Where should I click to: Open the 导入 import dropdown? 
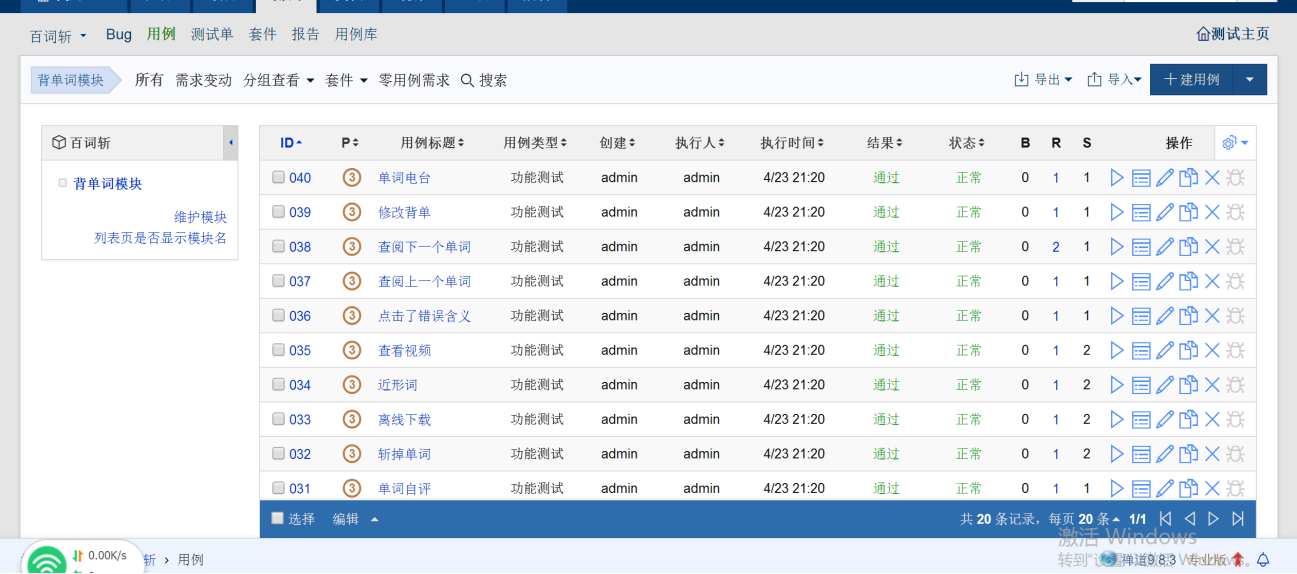(x=1114, y=80)
